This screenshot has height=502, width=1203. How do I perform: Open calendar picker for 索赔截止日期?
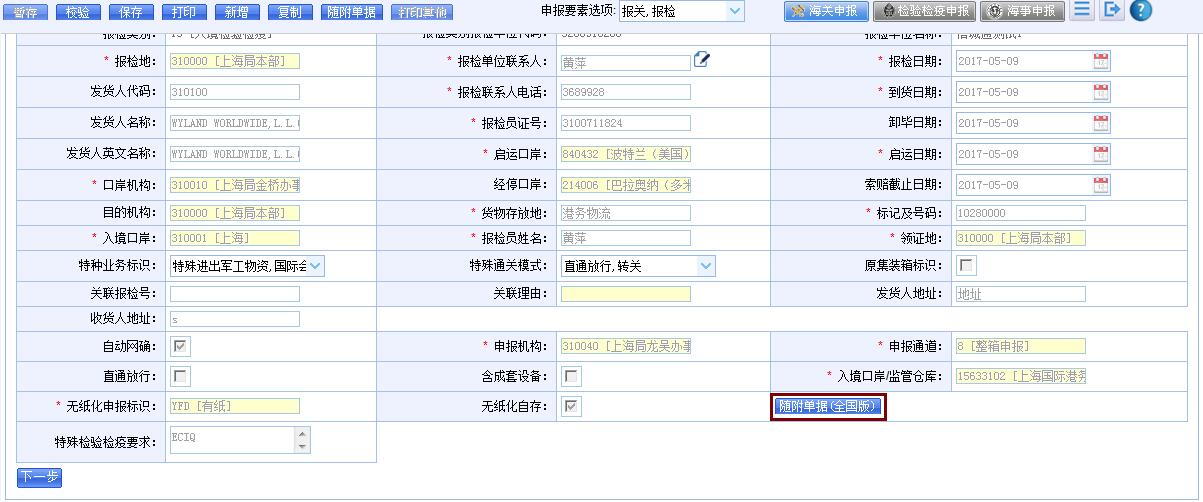(x=1101, y=185)
